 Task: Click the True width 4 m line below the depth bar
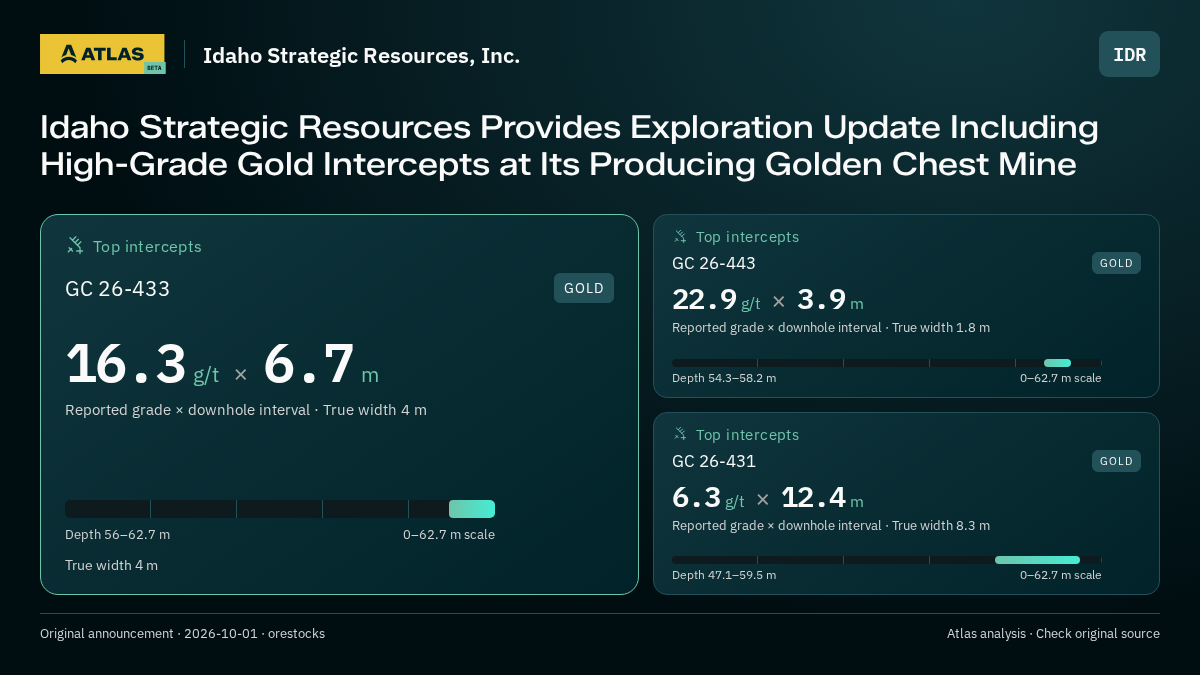[x=111, y=566]
